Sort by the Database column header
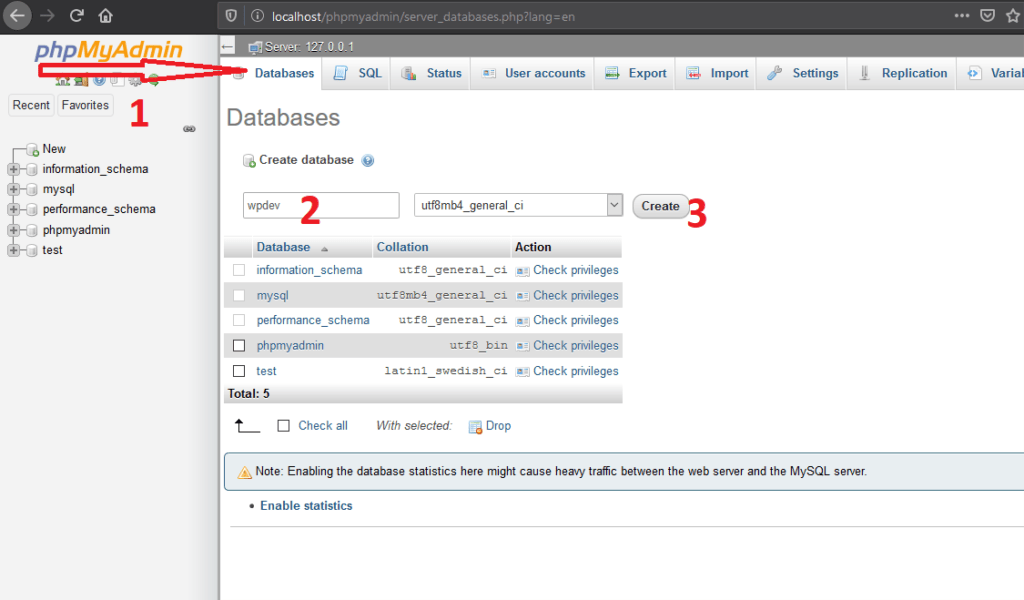 click(283, 247)
